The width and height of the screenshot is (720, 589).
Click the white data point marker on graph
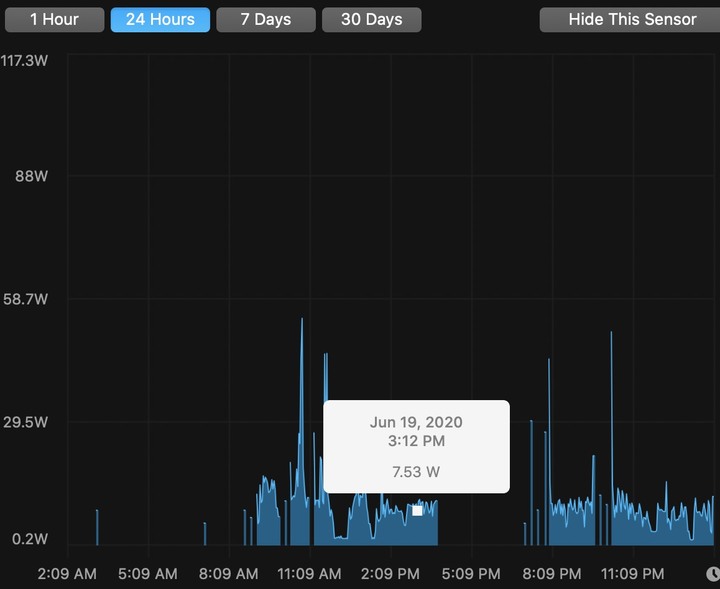417,510
